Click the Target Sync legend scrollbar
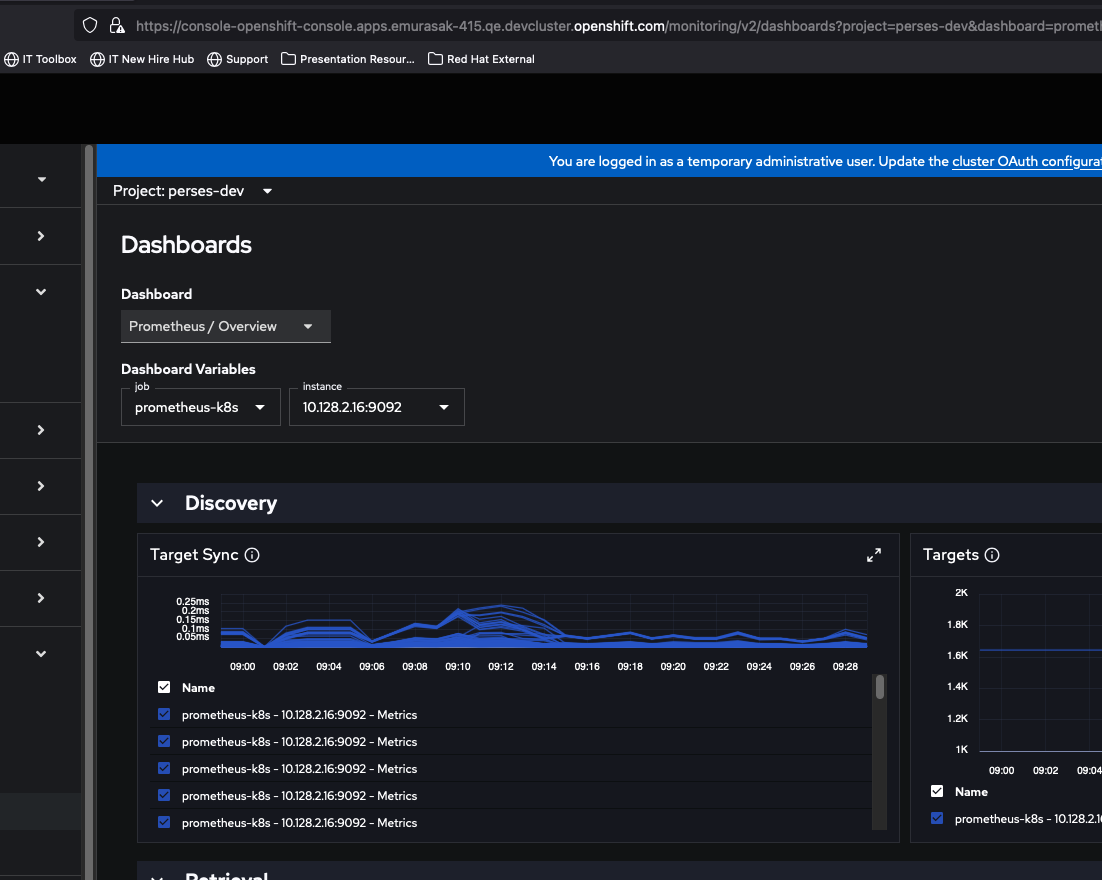1102x880 pixels. click(879, 687)
